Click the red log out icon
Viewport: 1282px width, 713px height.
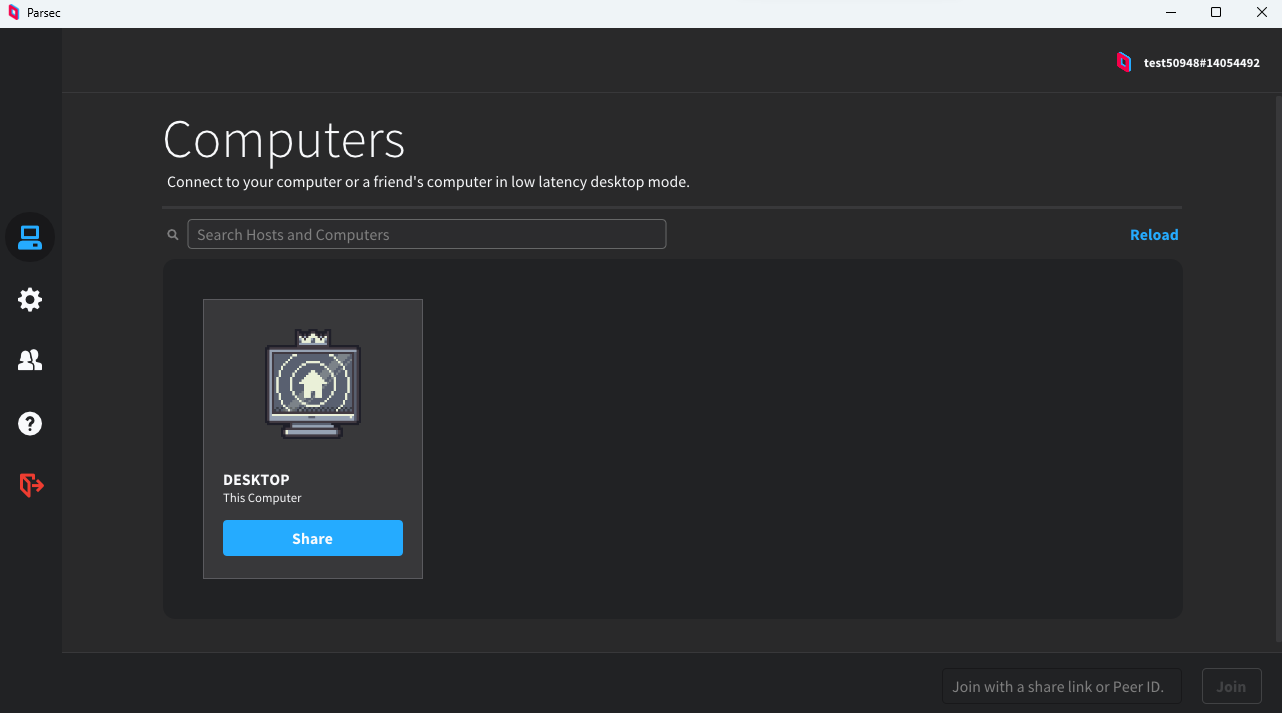point(31,485)
